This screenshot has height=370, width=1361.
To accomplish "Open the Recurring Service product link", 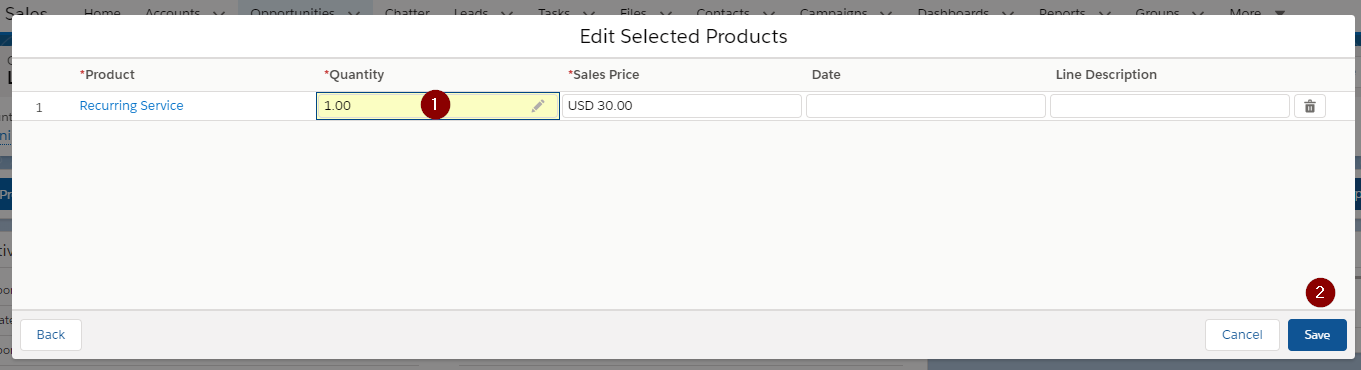I will pyautogui.click(x=131, y=106).
